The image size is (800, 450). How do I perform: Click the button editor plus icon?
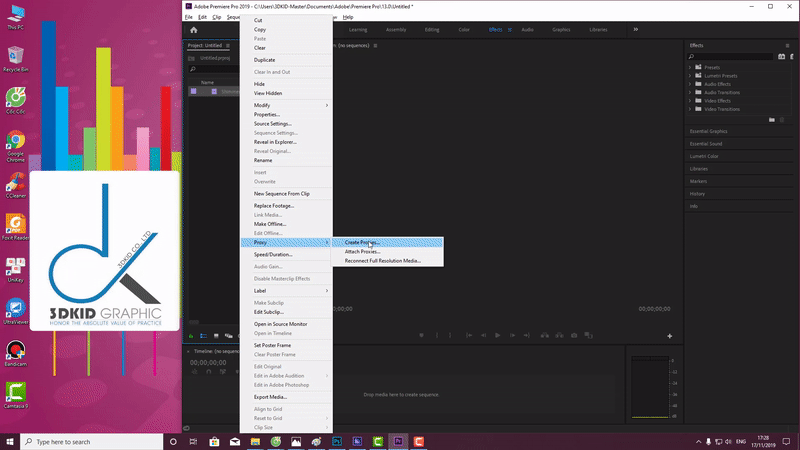point(669,335)
